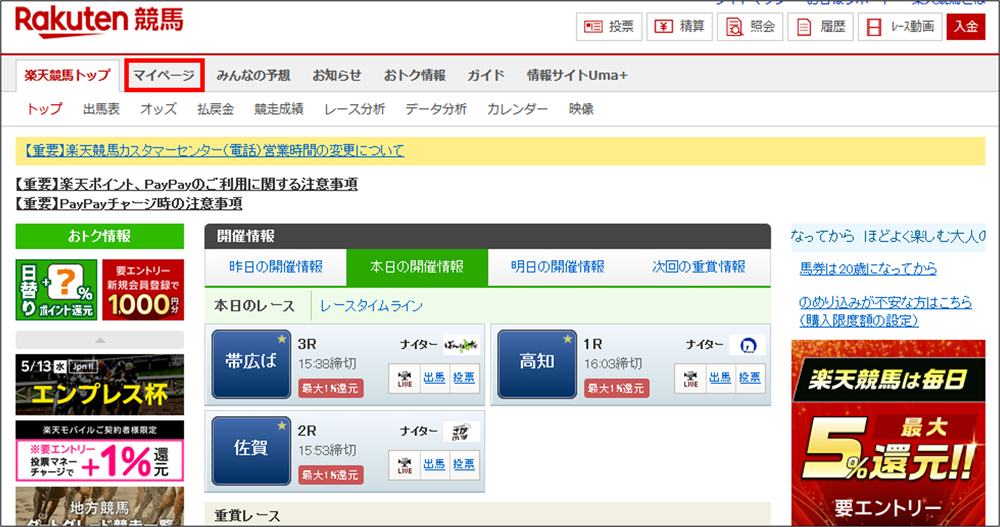1000x527 pixels.
Task: Open the エンプレス杯 banner thumbnail
Action: (x=99, y=385)
